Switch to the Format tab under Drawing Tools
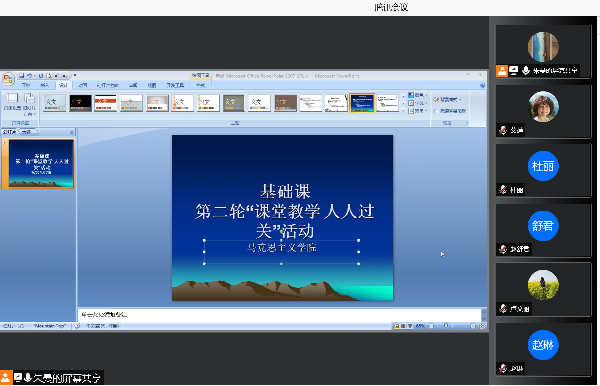 [201, 85]
